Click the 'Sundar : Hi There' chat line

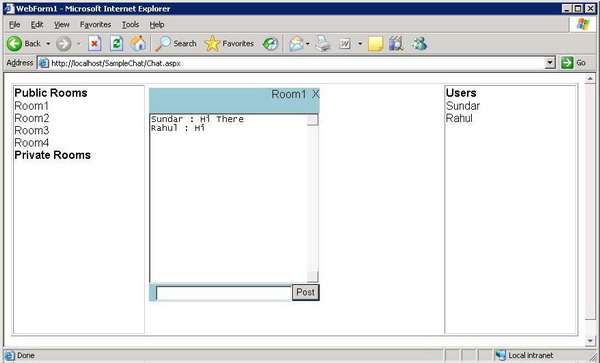click(197, 119)
